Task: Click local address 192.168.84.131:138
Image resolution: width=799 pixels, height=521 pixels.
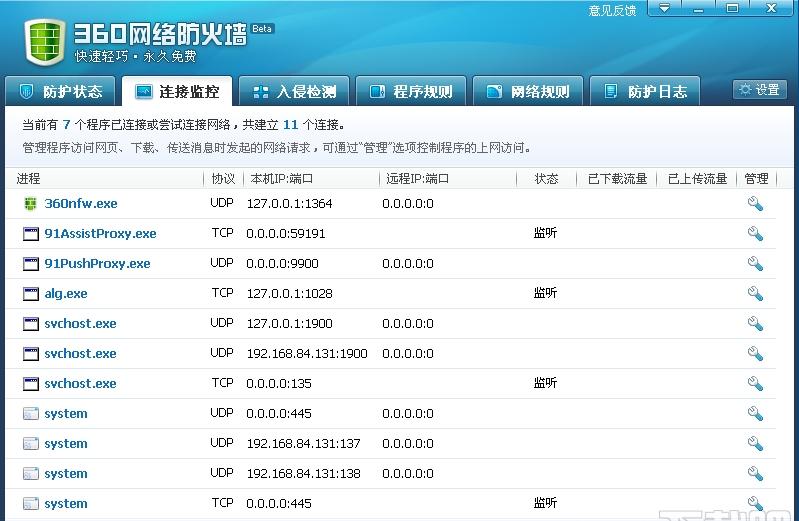Action: 304,474
